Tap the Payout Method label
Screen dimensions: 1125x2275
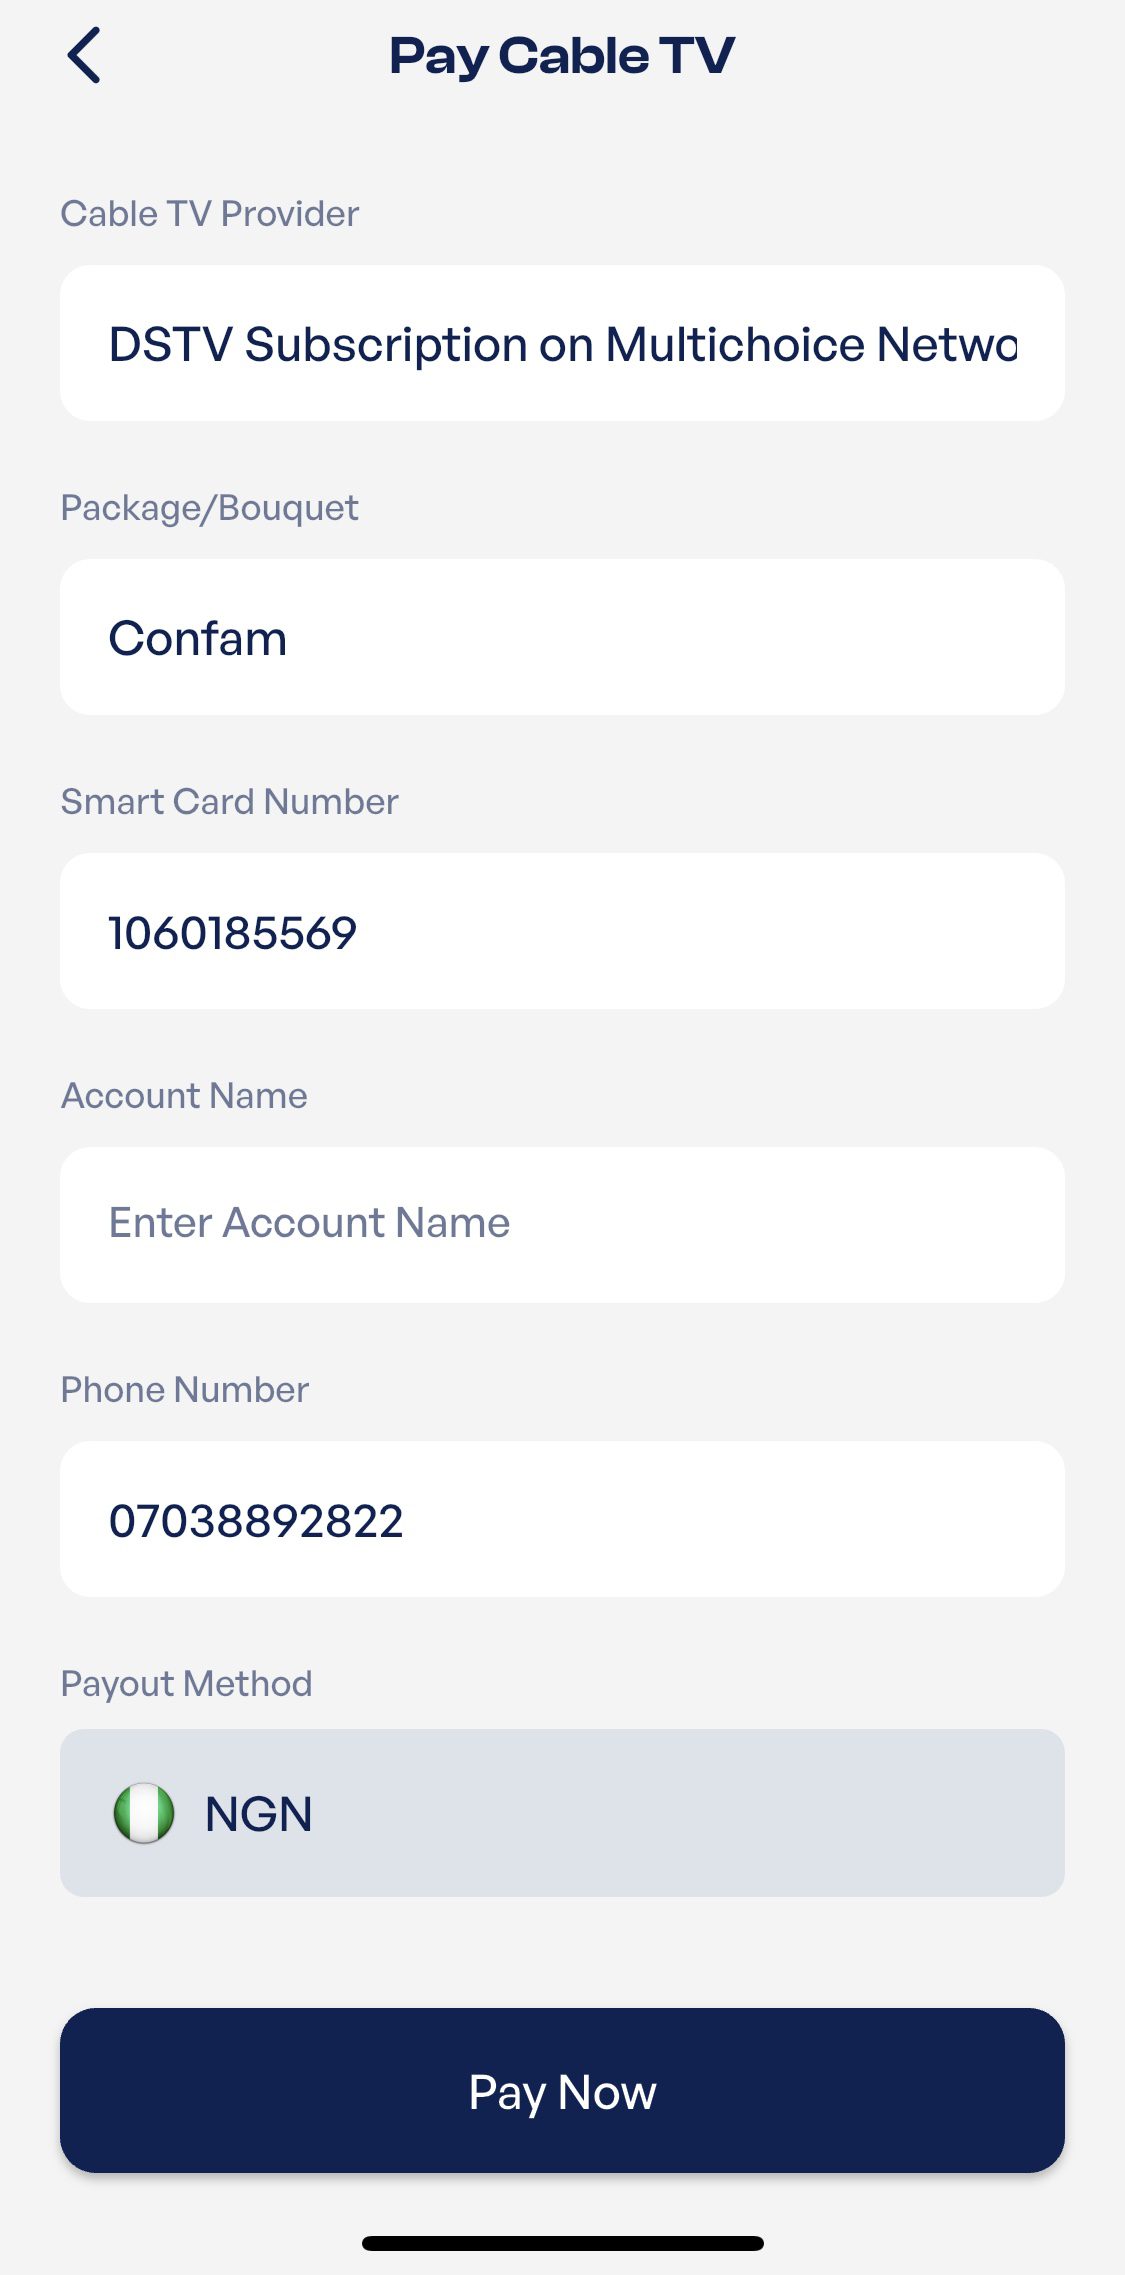[187, 1684]
